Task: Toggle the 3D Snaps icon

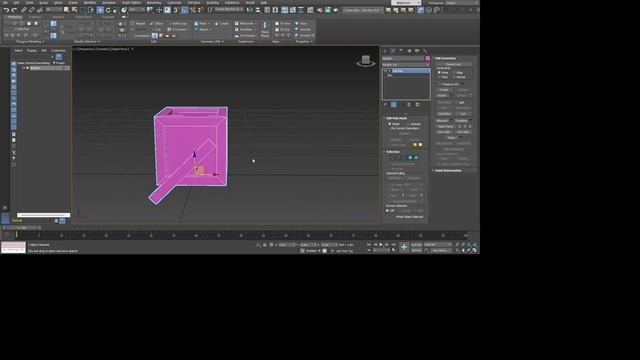Action: [x=176, y=10]
